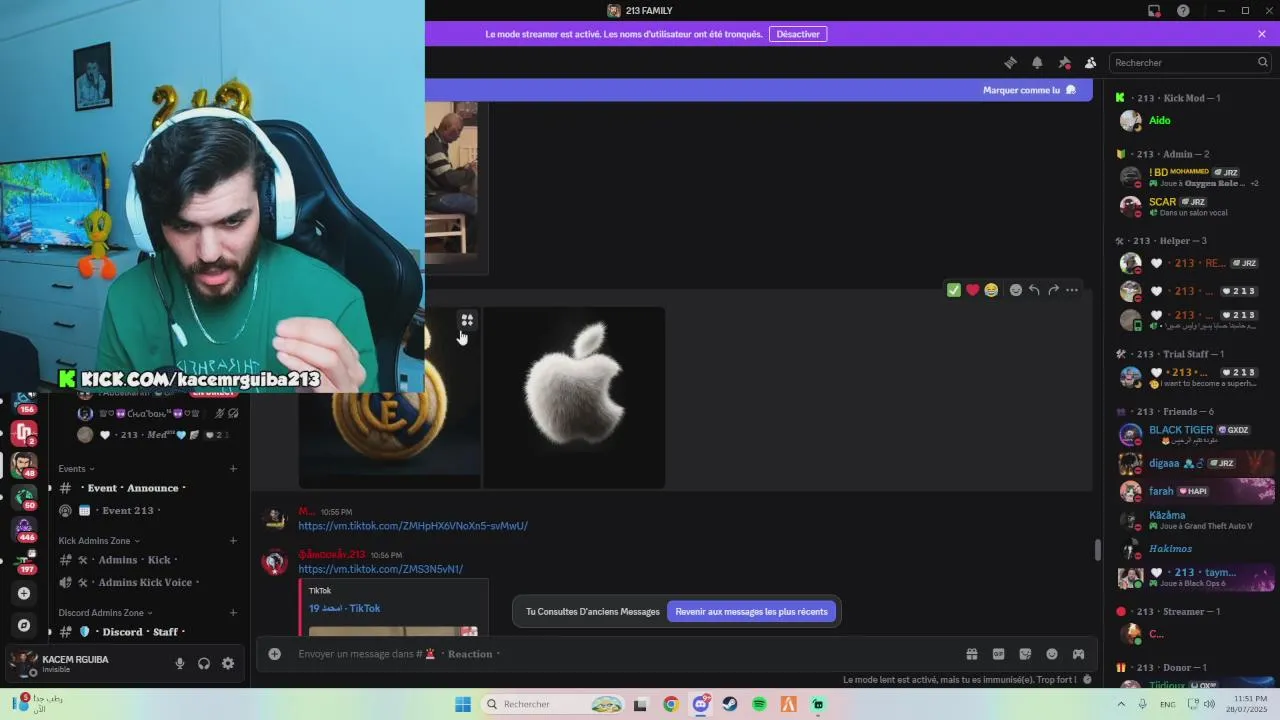Open the ZMS3N5vN1 TikTok link
The width and height of the screenshot is (1280, 720).
(380, 569)
